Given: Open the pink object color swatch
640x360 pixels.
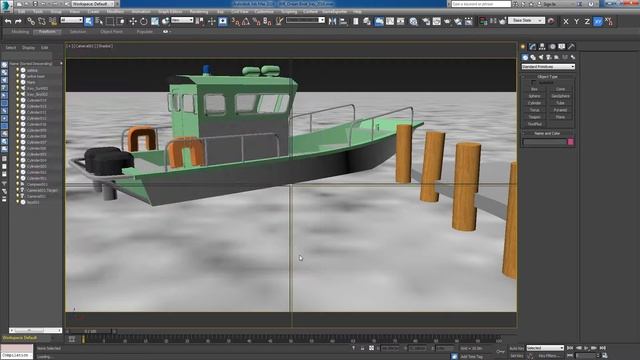Looking at the screenshot, I should [x=571, y=142].
